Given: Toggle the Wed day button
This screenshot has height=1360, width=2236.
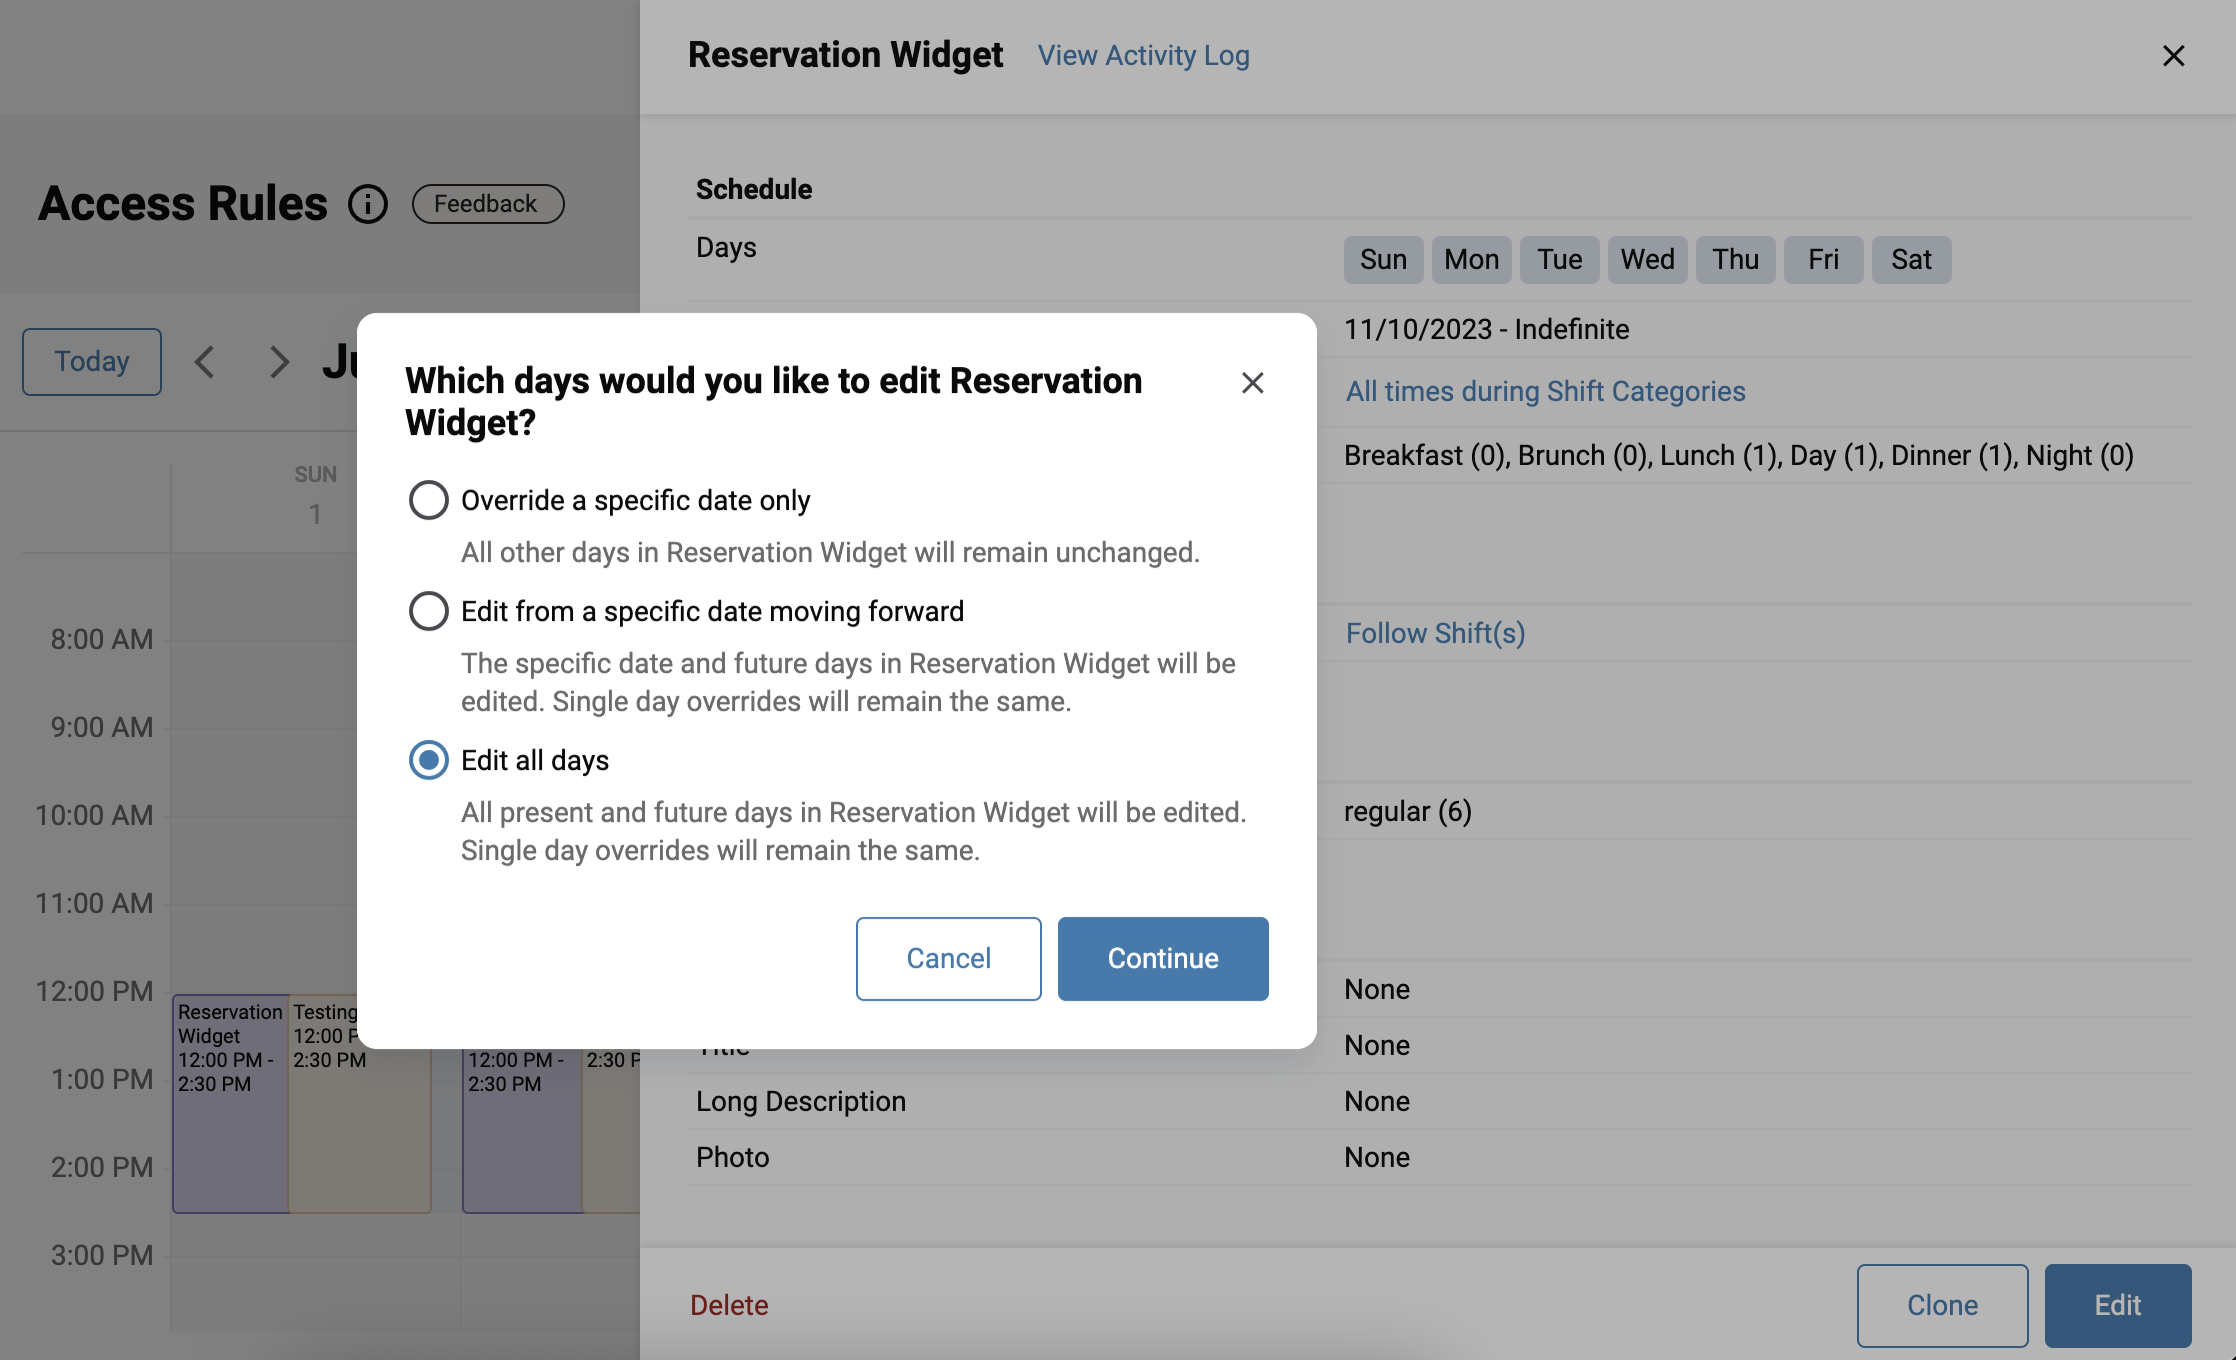Looking at the screenshot, I should (x=1647, y=259).
